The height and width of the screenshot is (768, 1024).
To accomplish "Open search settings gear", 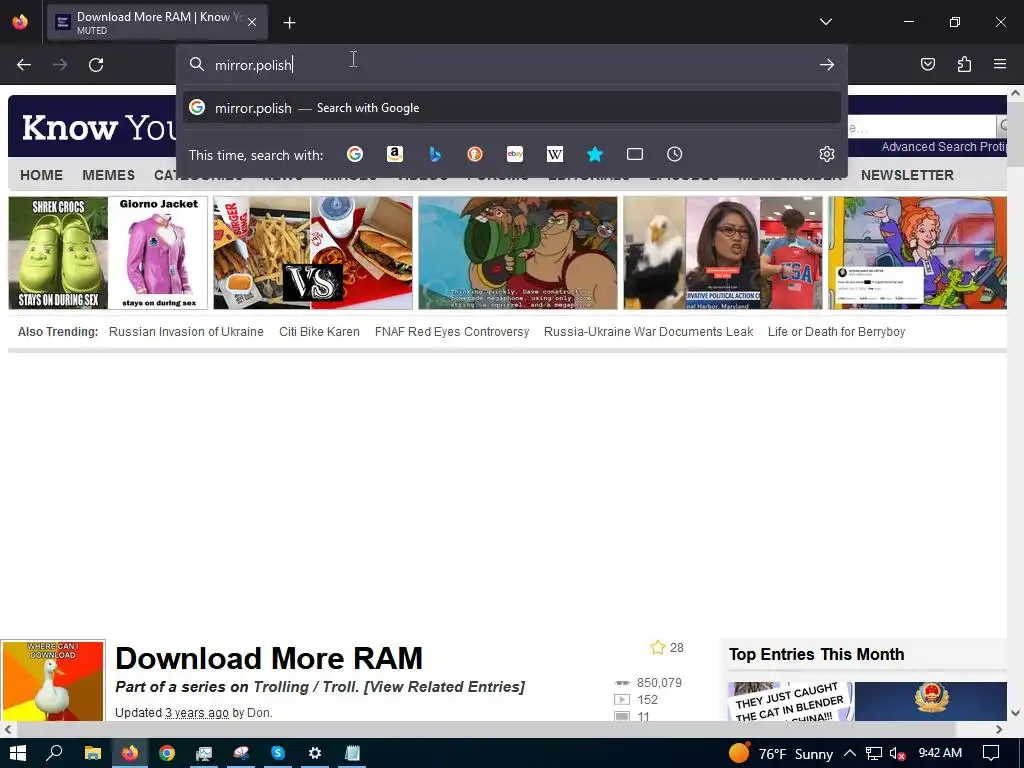I will tap(827, 154).
